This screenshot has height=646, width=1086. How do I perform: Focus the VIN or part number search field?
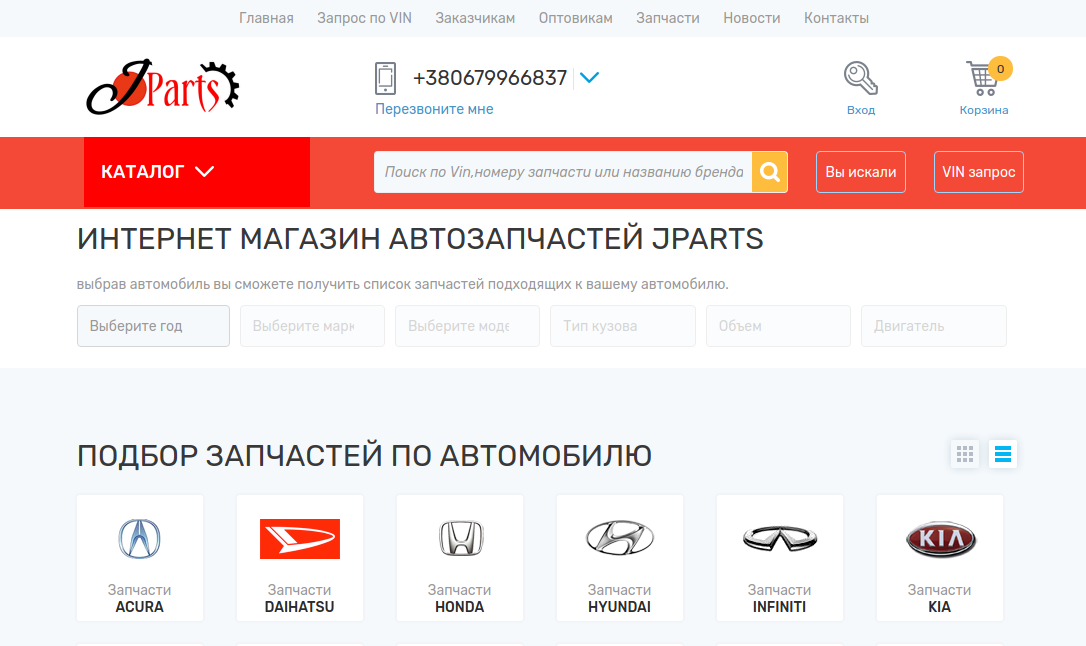[563, 172]
